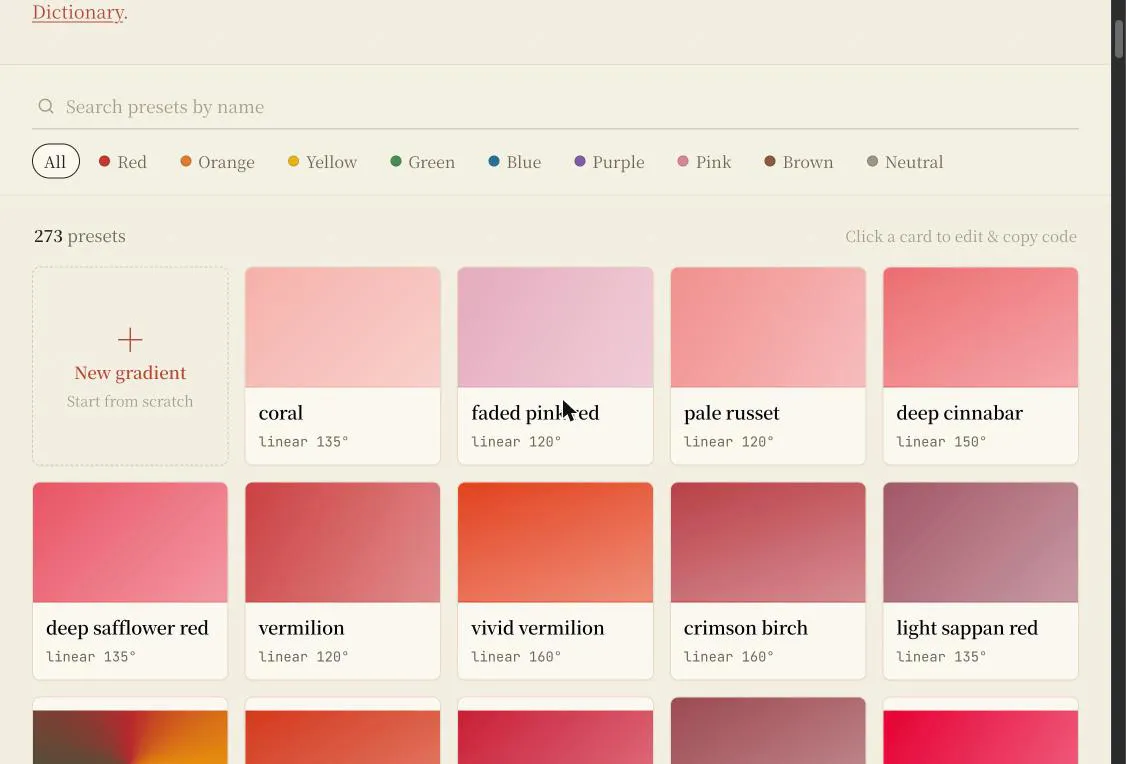The image size is (1126, 764).
Task: Click the linear 135° label under coral
Action: pyautogui.click(x=303, y=442)
